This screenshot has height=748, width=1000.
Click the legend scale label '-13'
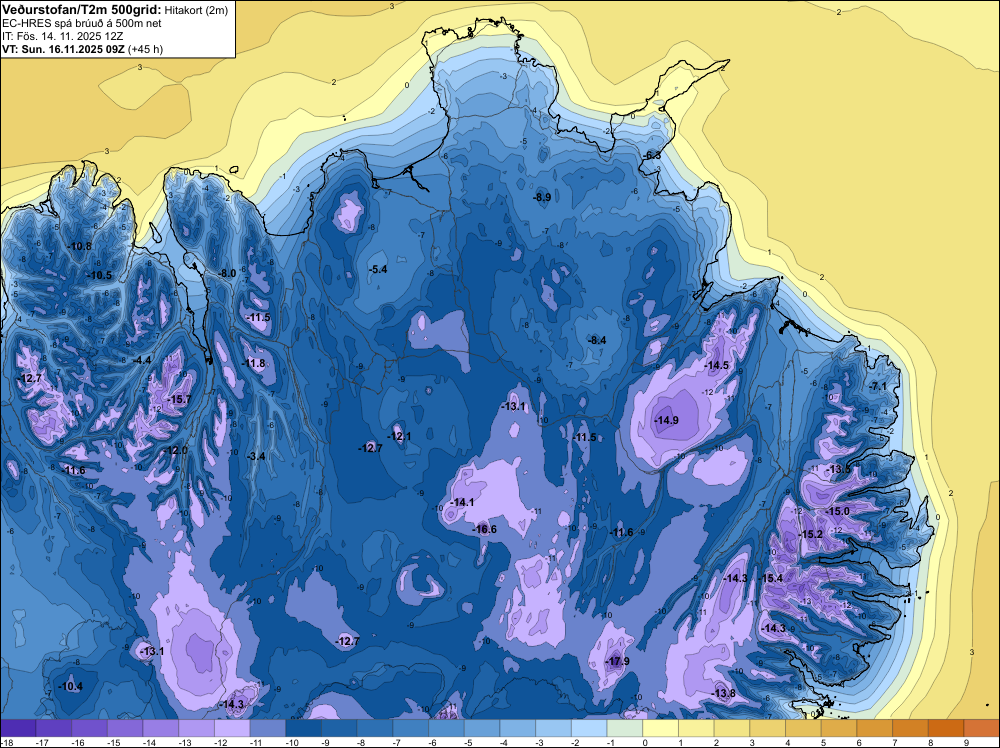186,742
